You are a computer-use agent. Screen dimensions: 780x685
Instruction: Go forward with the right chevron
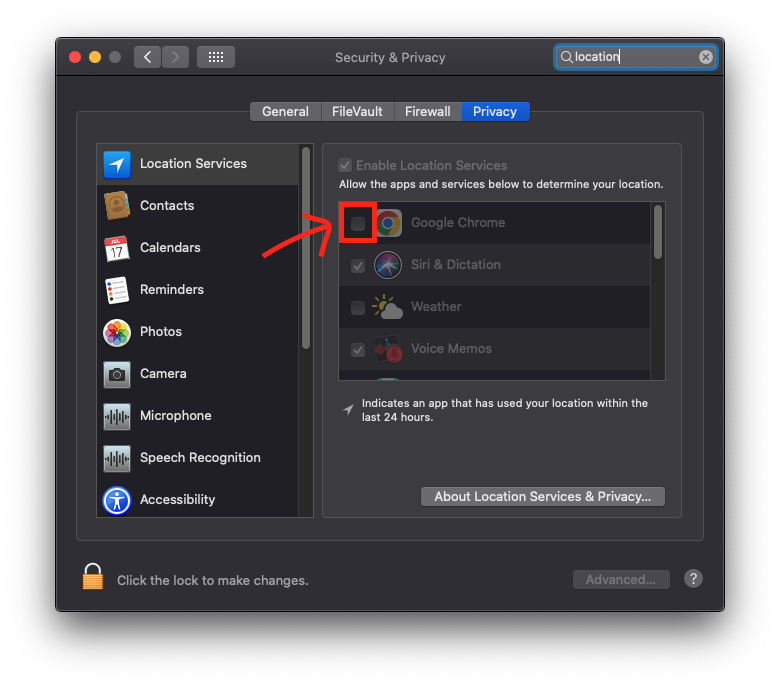click(x=175, y=57)
